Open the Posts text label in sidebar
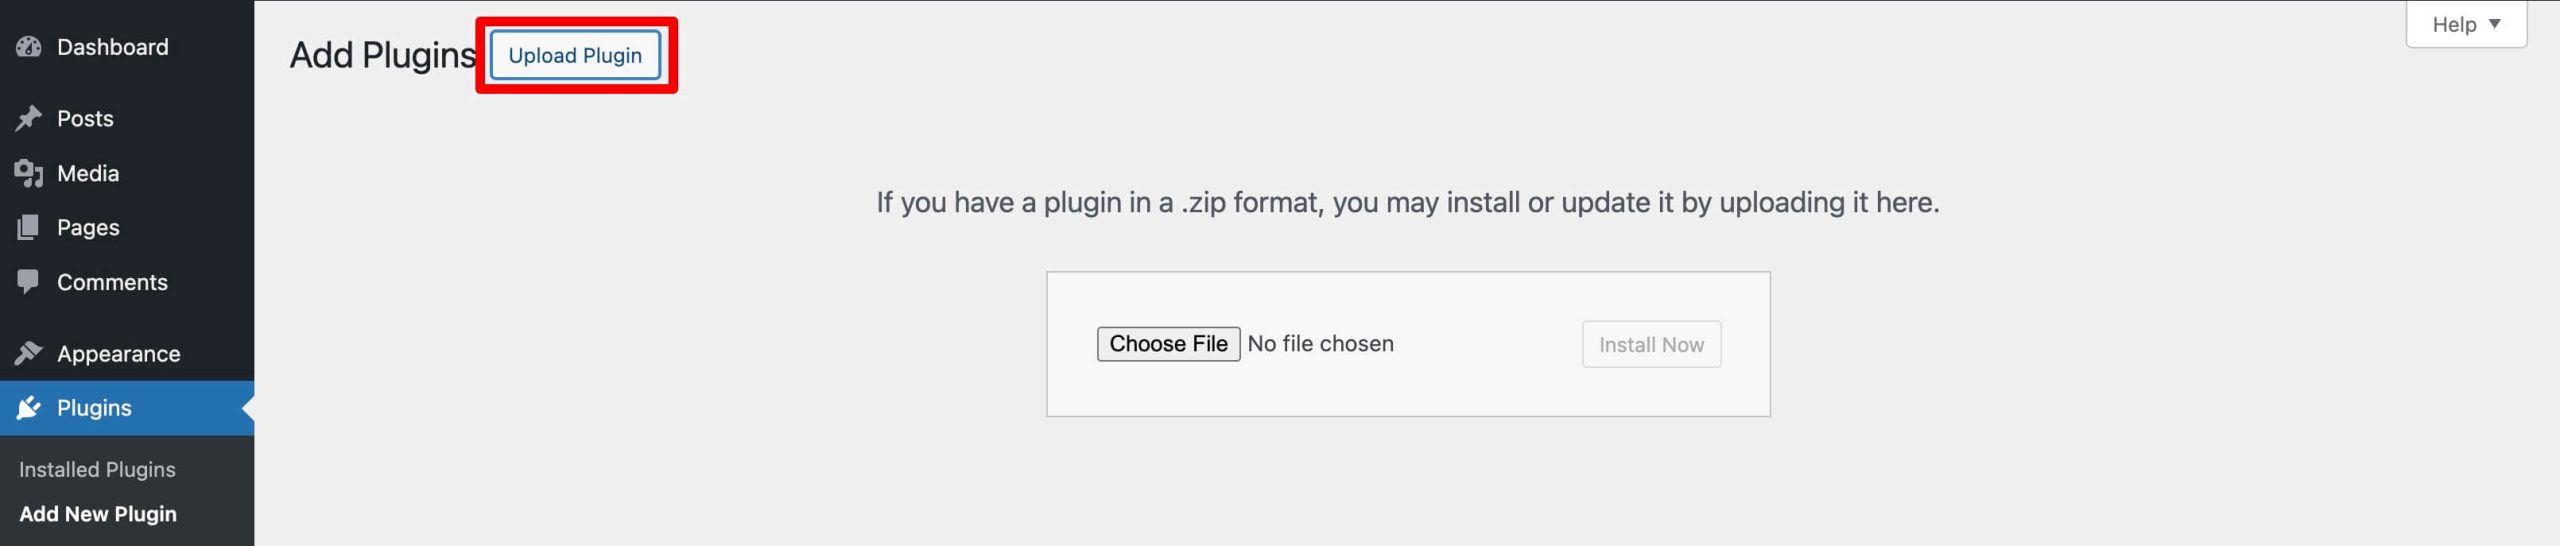Image resolution: width=2560 pixels, height=546 pixels. (x=85, y=119)
